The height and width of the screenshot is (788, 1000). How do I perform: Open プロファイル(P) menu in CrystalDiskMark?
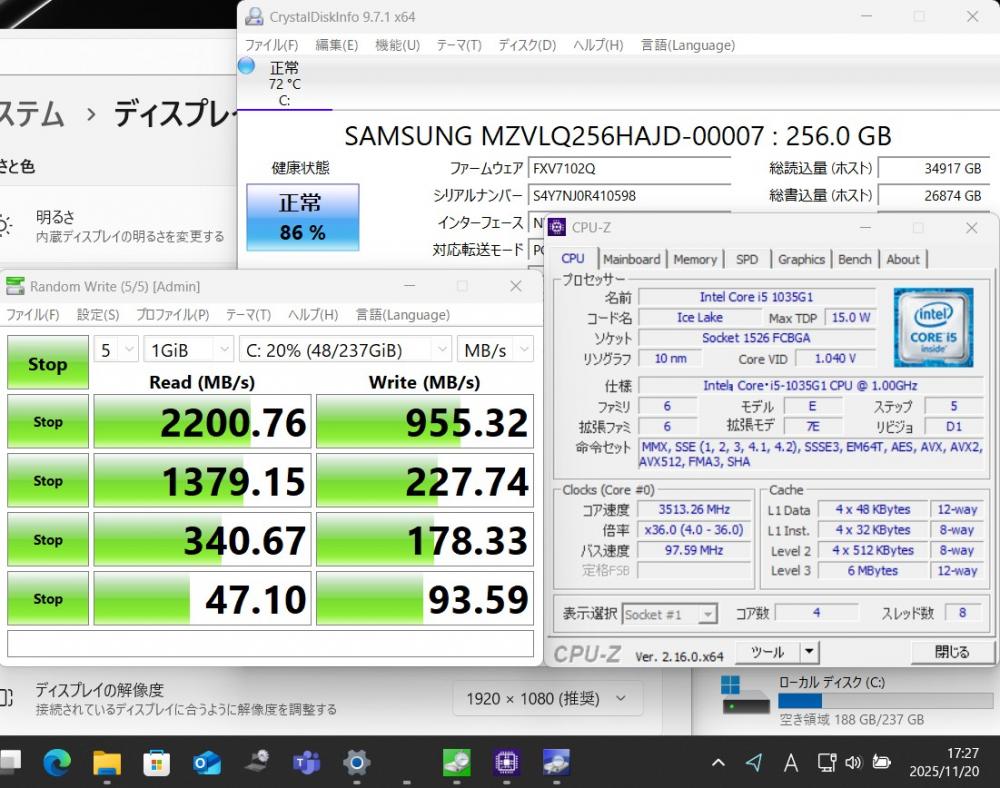[x=172, y=315]
